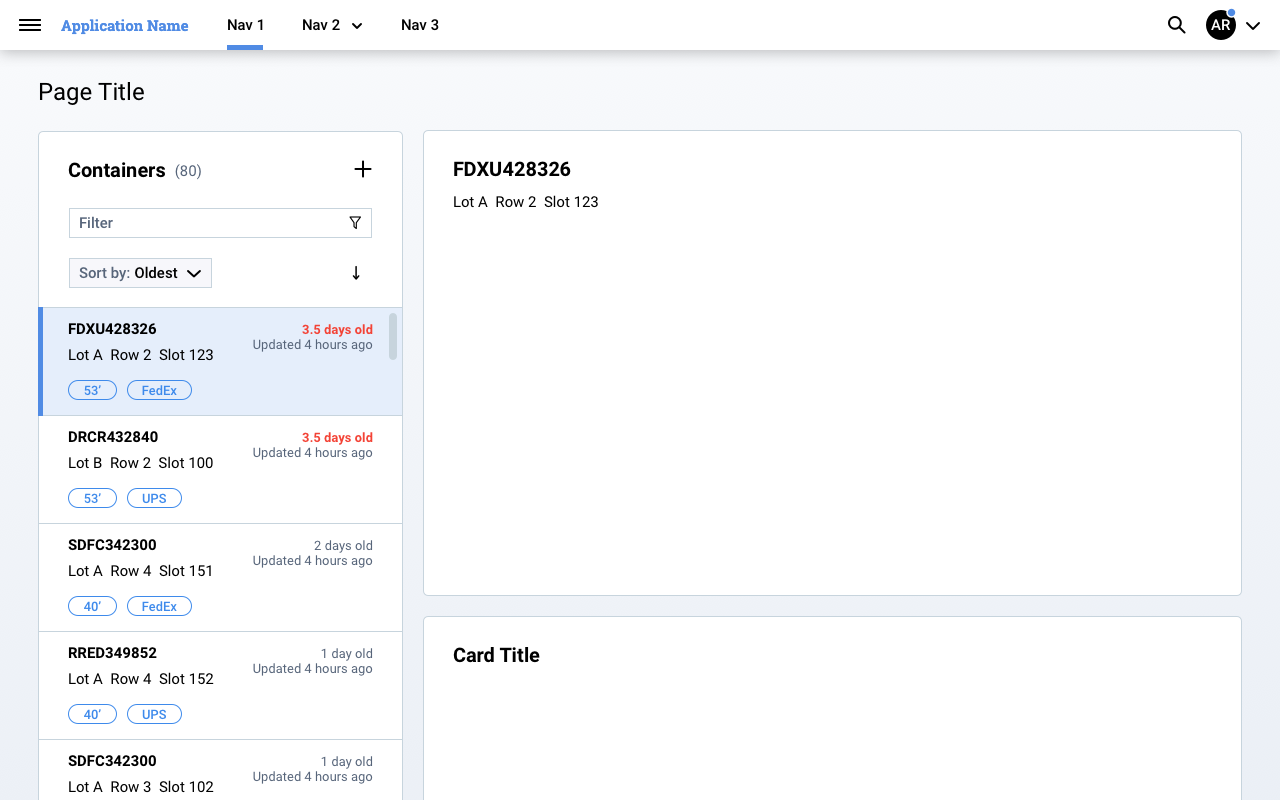Click the add container plus icon
This screenshot has height=800, width=1280.
point(363,170)
